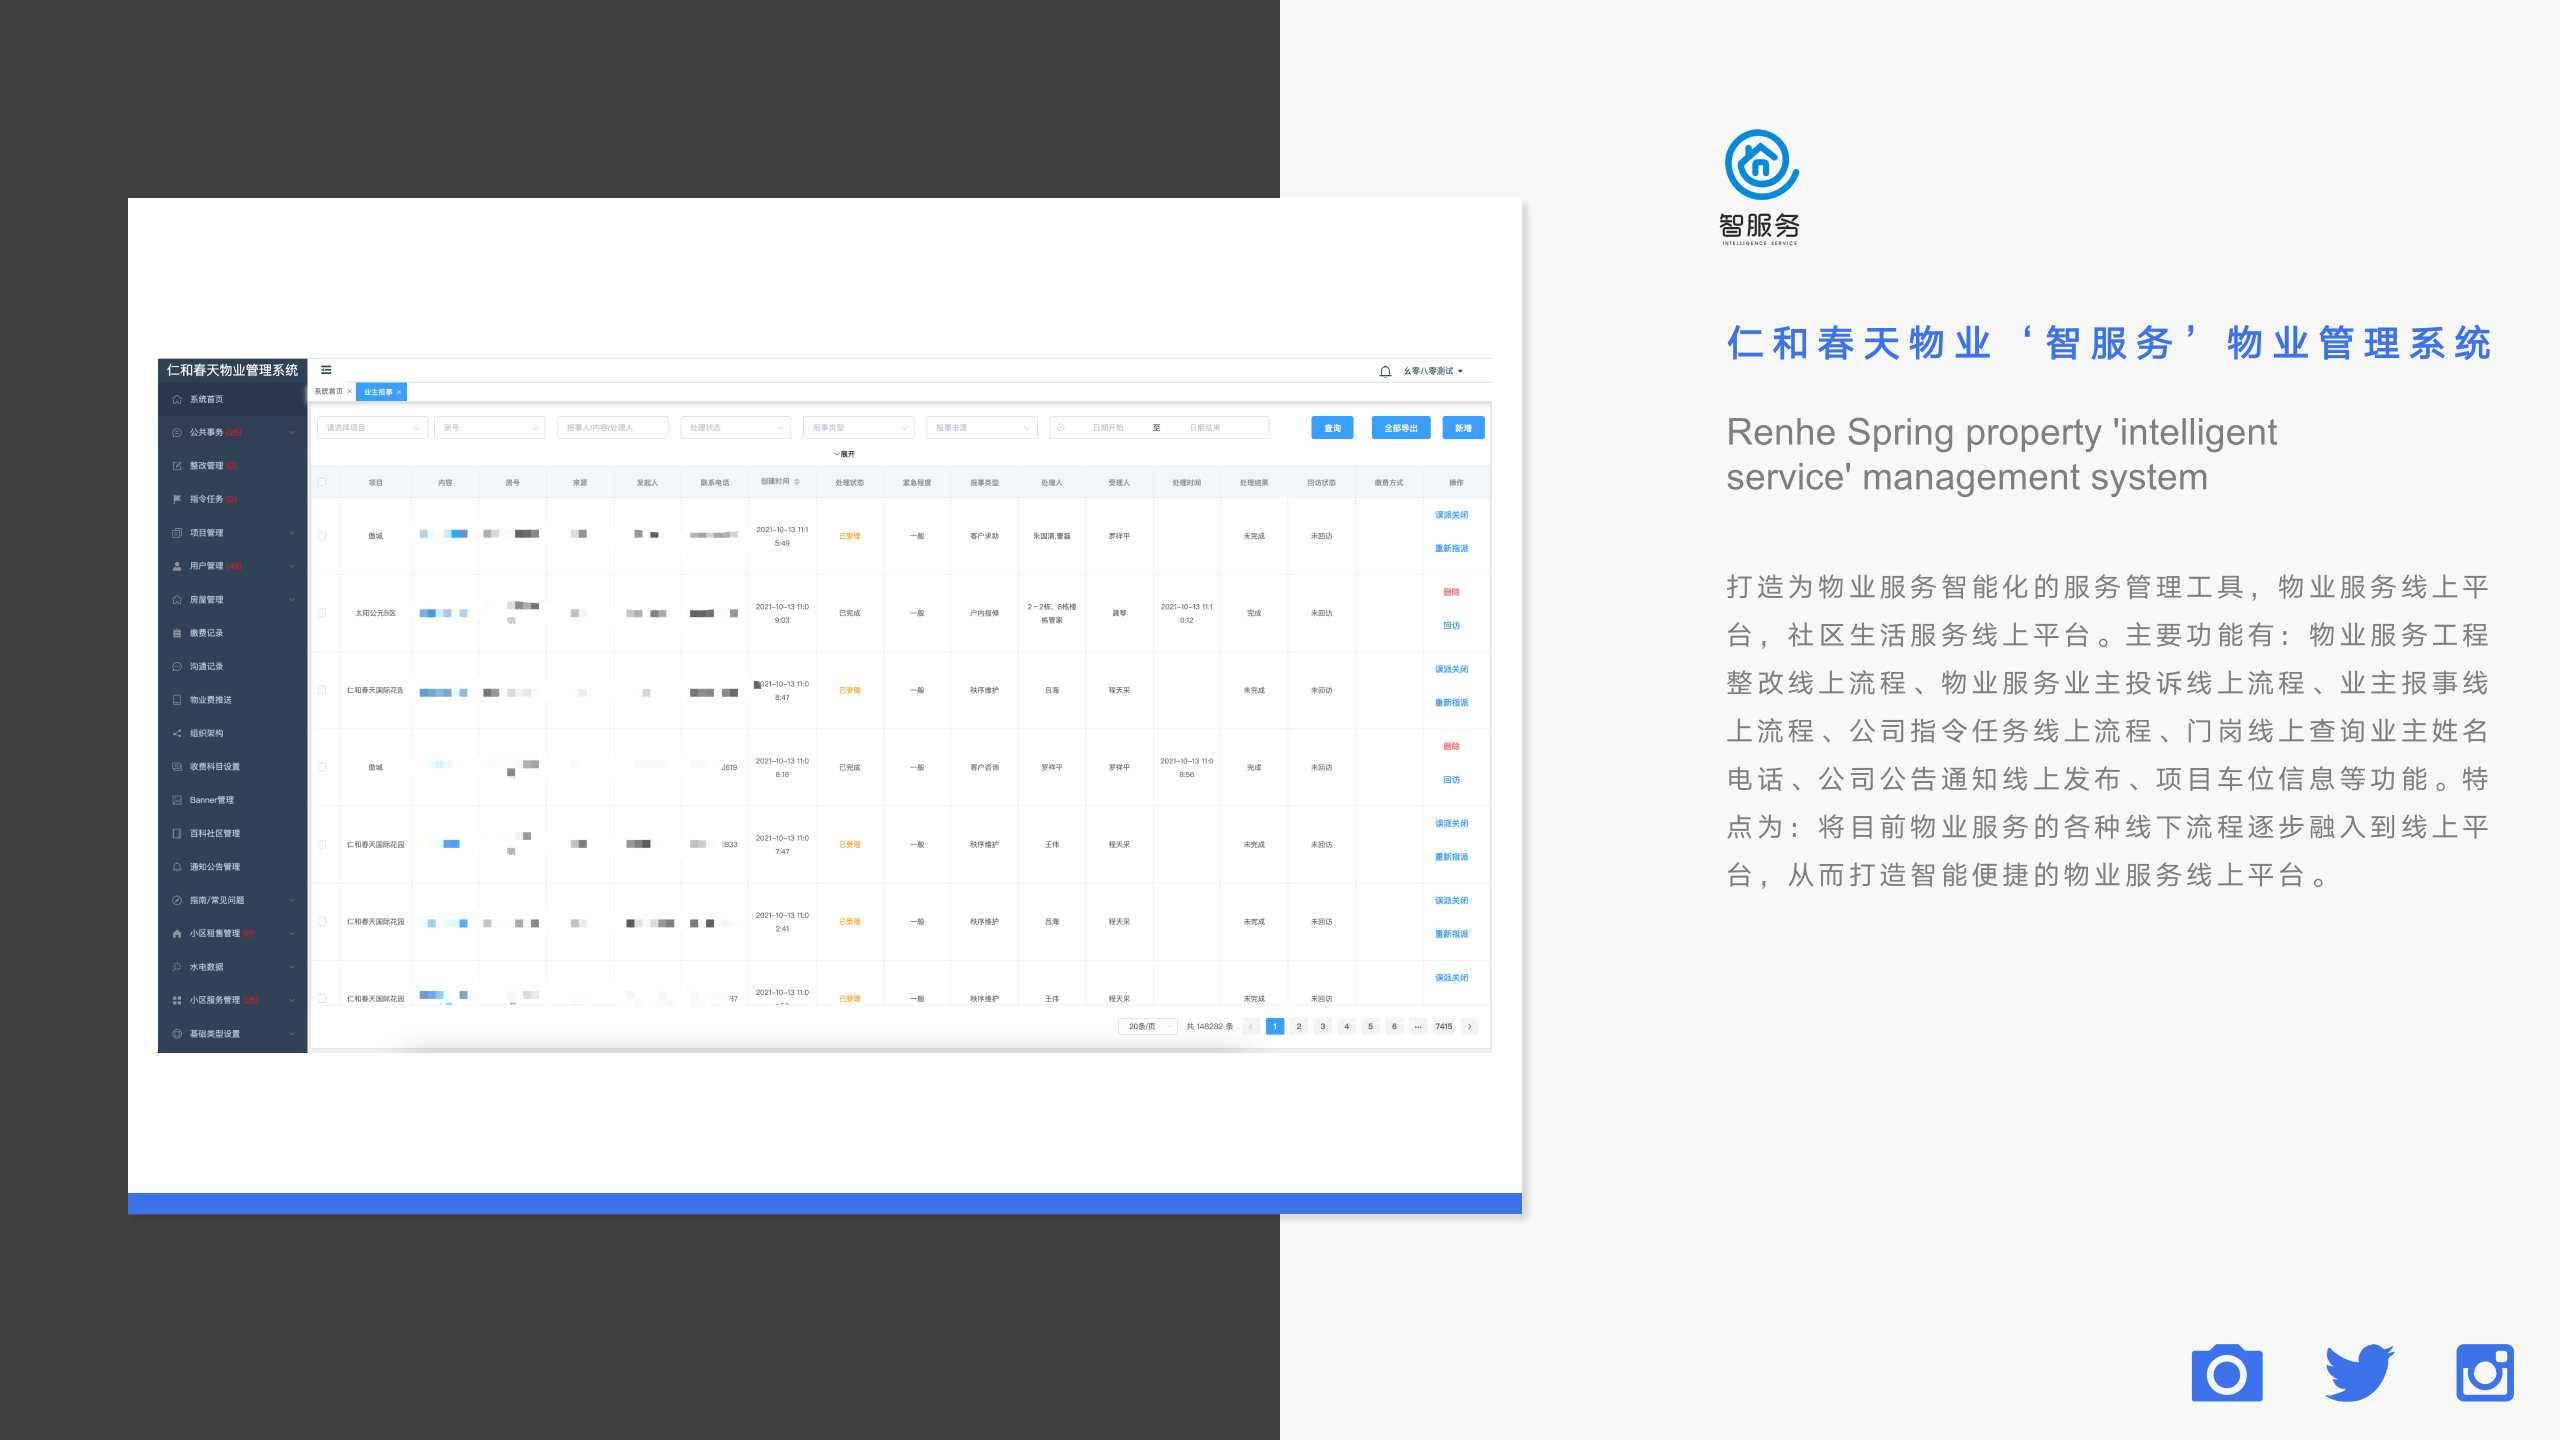Jump to page 3 in the pagination

[1322, 1026]
